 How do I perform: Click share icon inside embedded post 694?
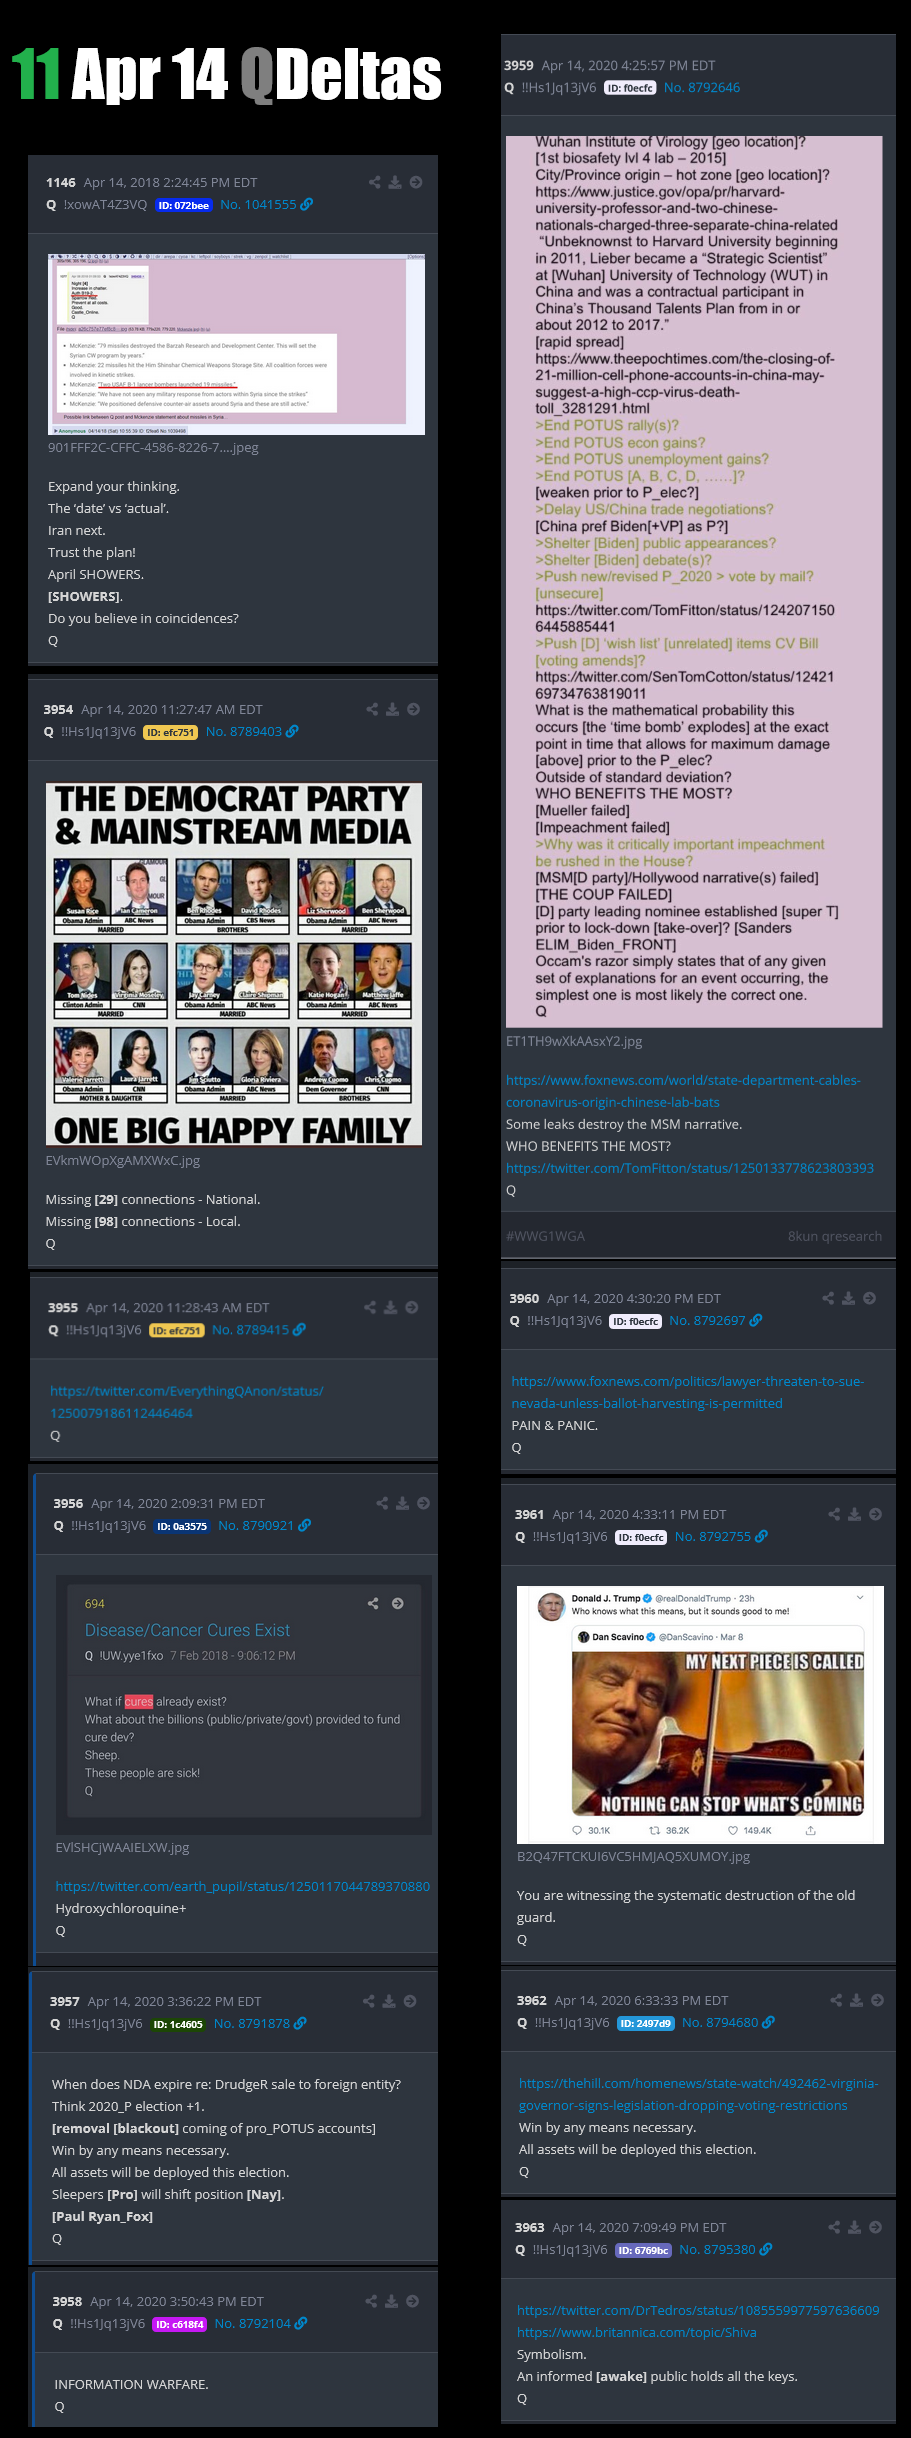pyautogui.click(x=373, y=1603)
